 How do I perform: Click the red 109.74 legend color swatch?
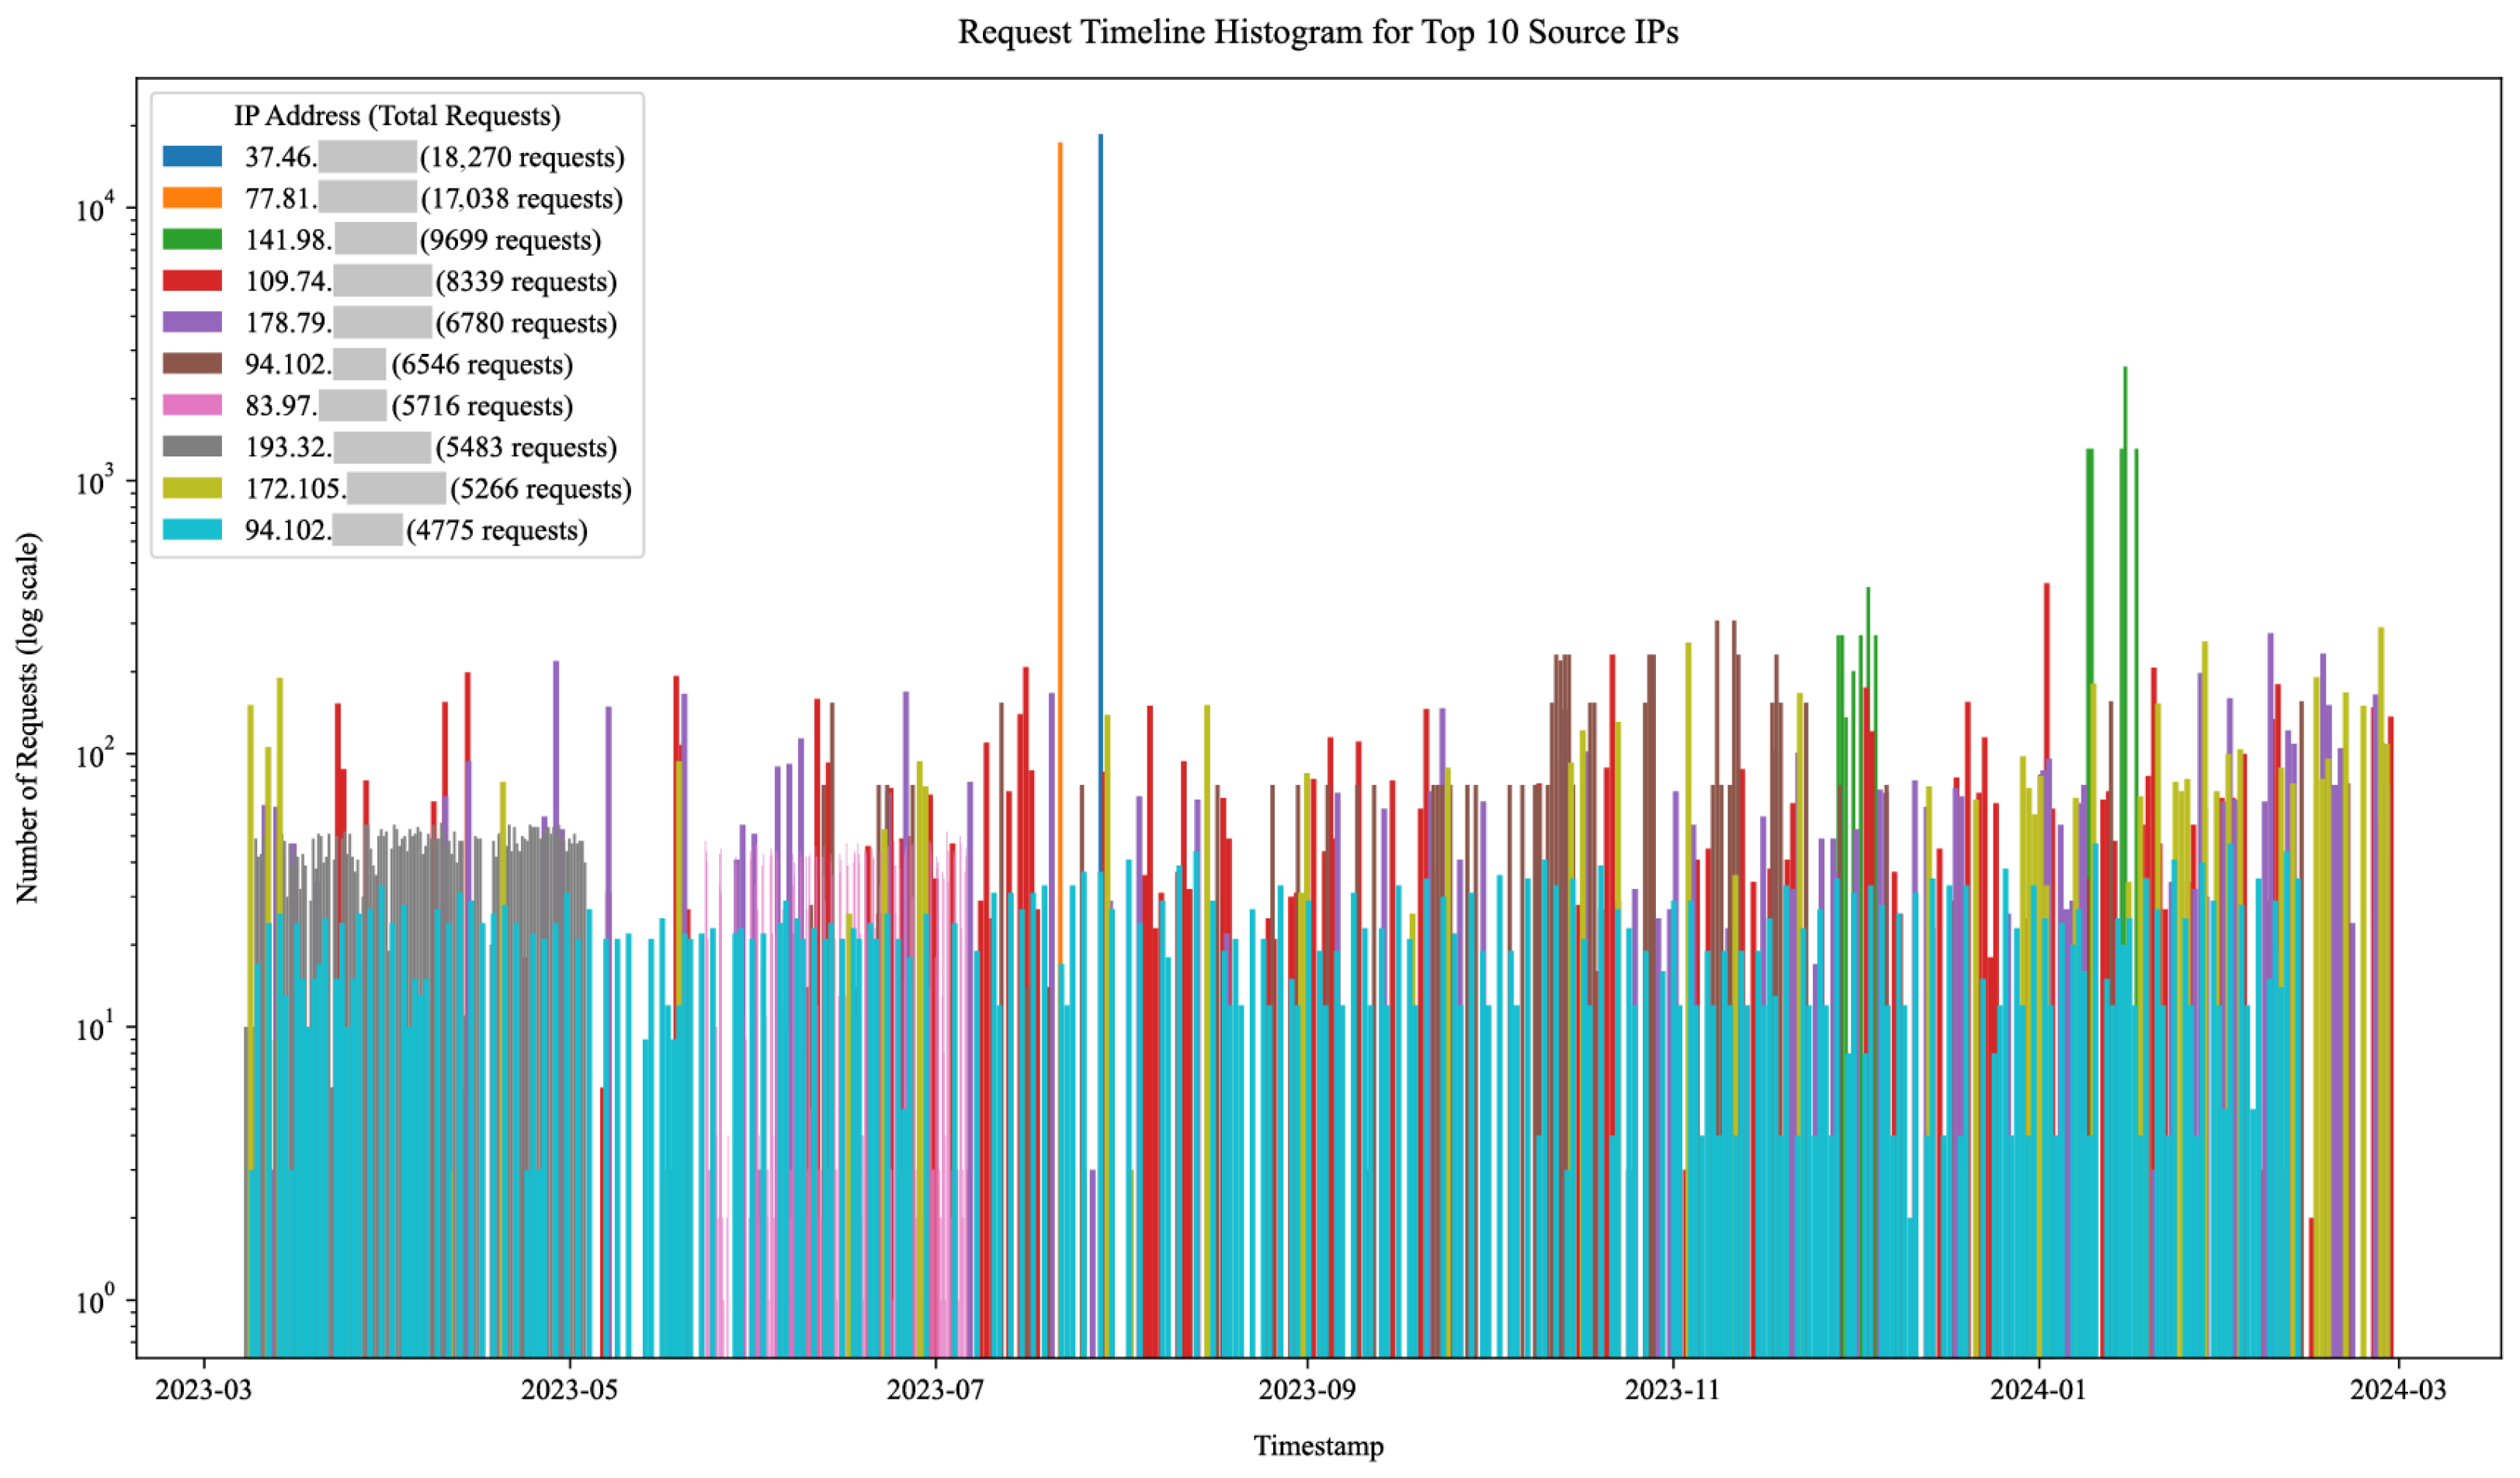pos(192,281)
